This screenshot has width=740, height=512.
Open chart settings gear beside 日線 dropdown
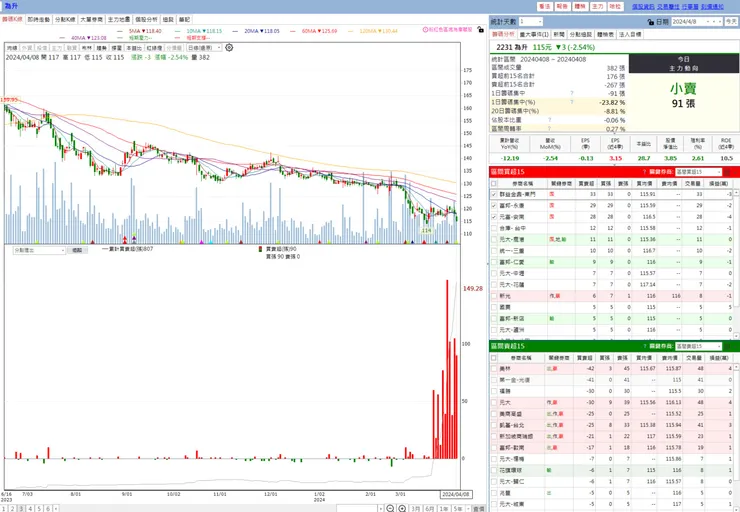(x=229, y=48)
